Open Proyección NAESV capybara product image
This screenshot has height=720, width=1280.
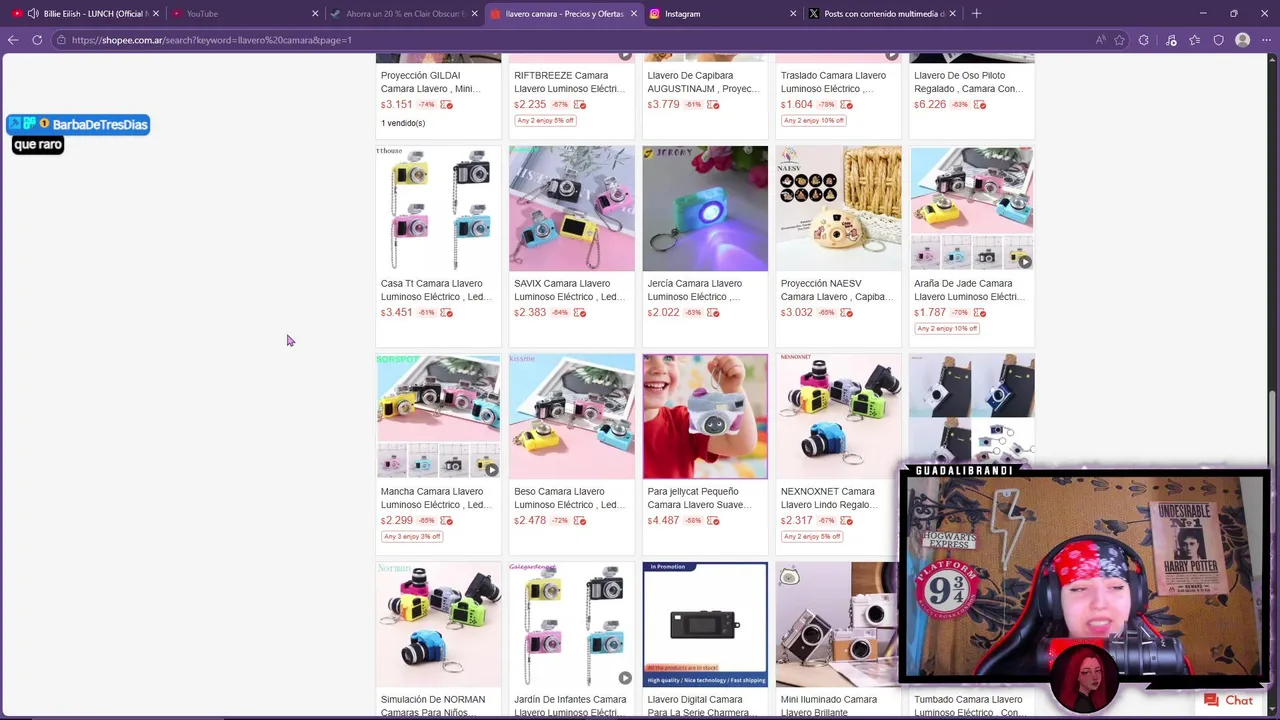tap(838, 209)
